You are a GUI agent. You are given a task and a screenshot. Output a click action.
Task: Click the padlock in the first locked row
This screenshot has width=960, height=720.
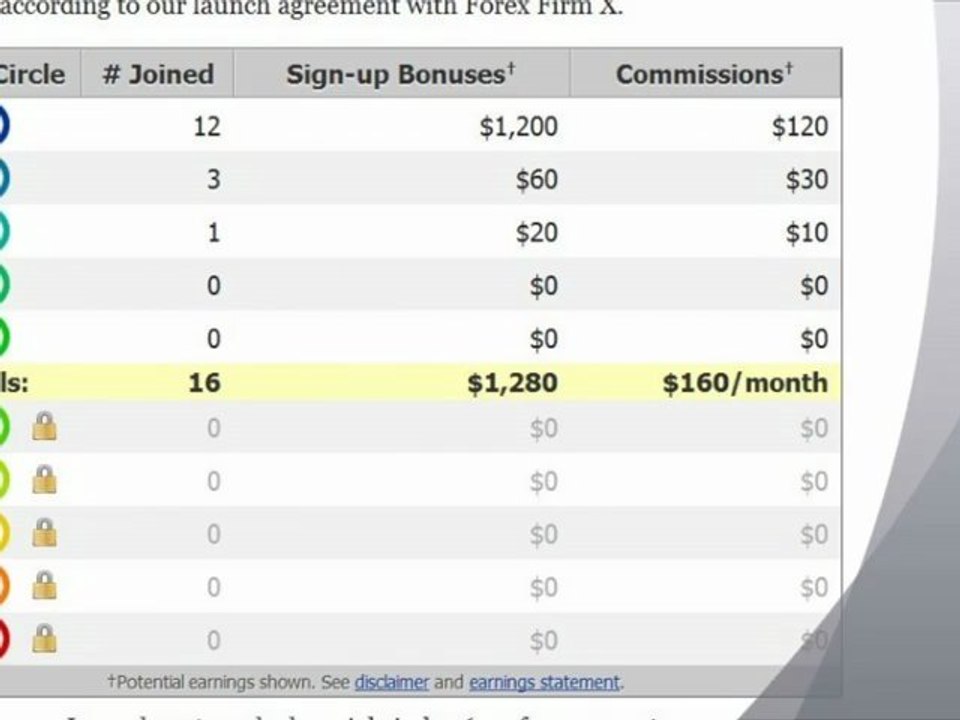point(44,426)
